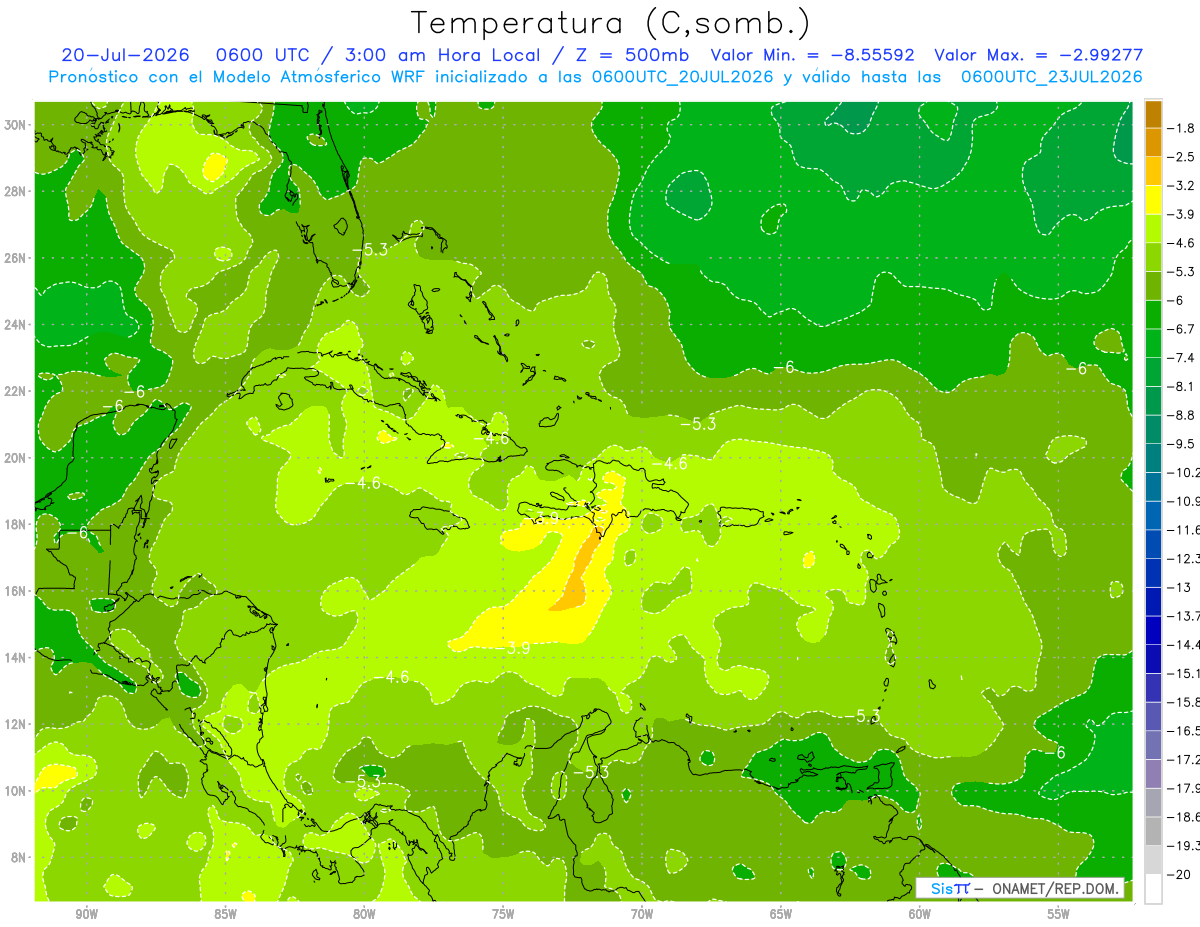Select the "Valor Max. = -2.99277" readout

pos(1038,55)
